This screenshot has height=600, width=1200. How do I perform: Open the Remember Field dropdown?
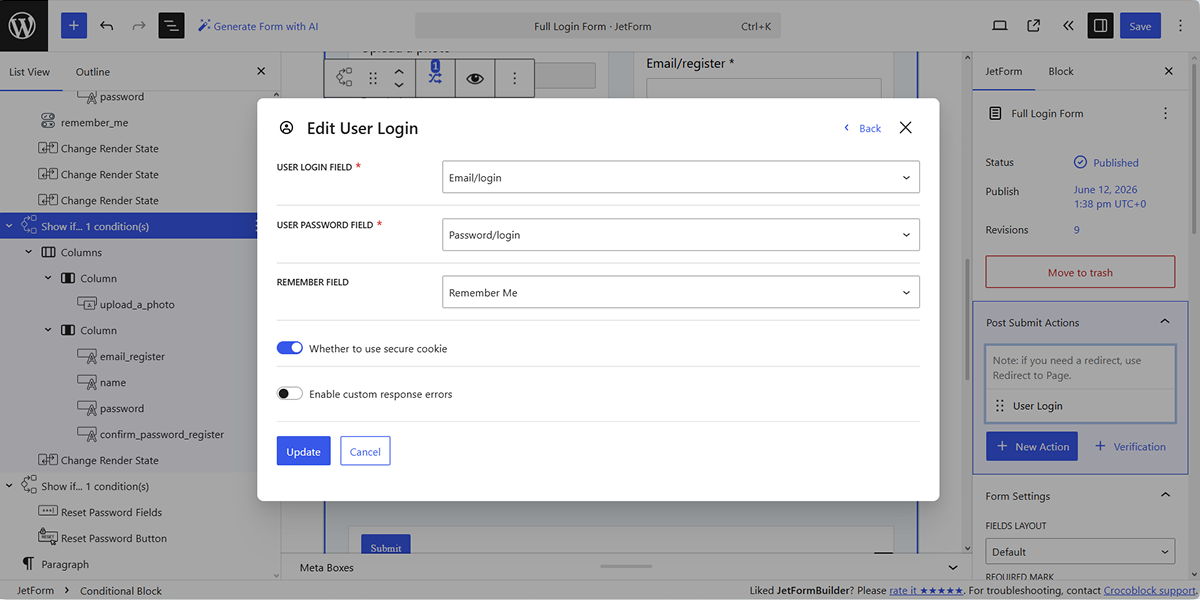(680, 292)
